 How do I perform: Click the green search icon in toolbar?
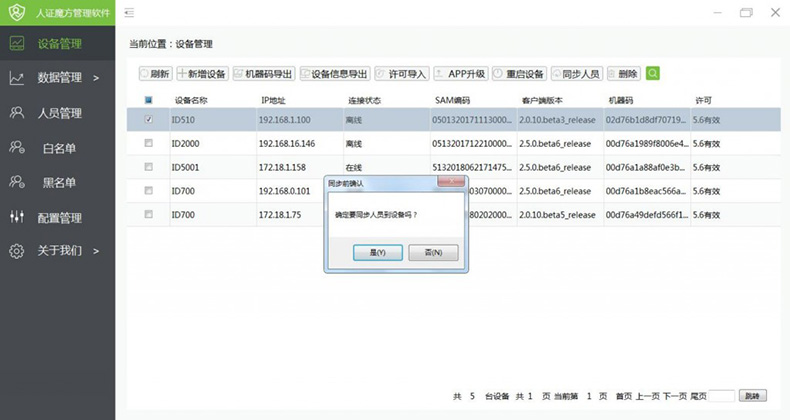point(653,74)
